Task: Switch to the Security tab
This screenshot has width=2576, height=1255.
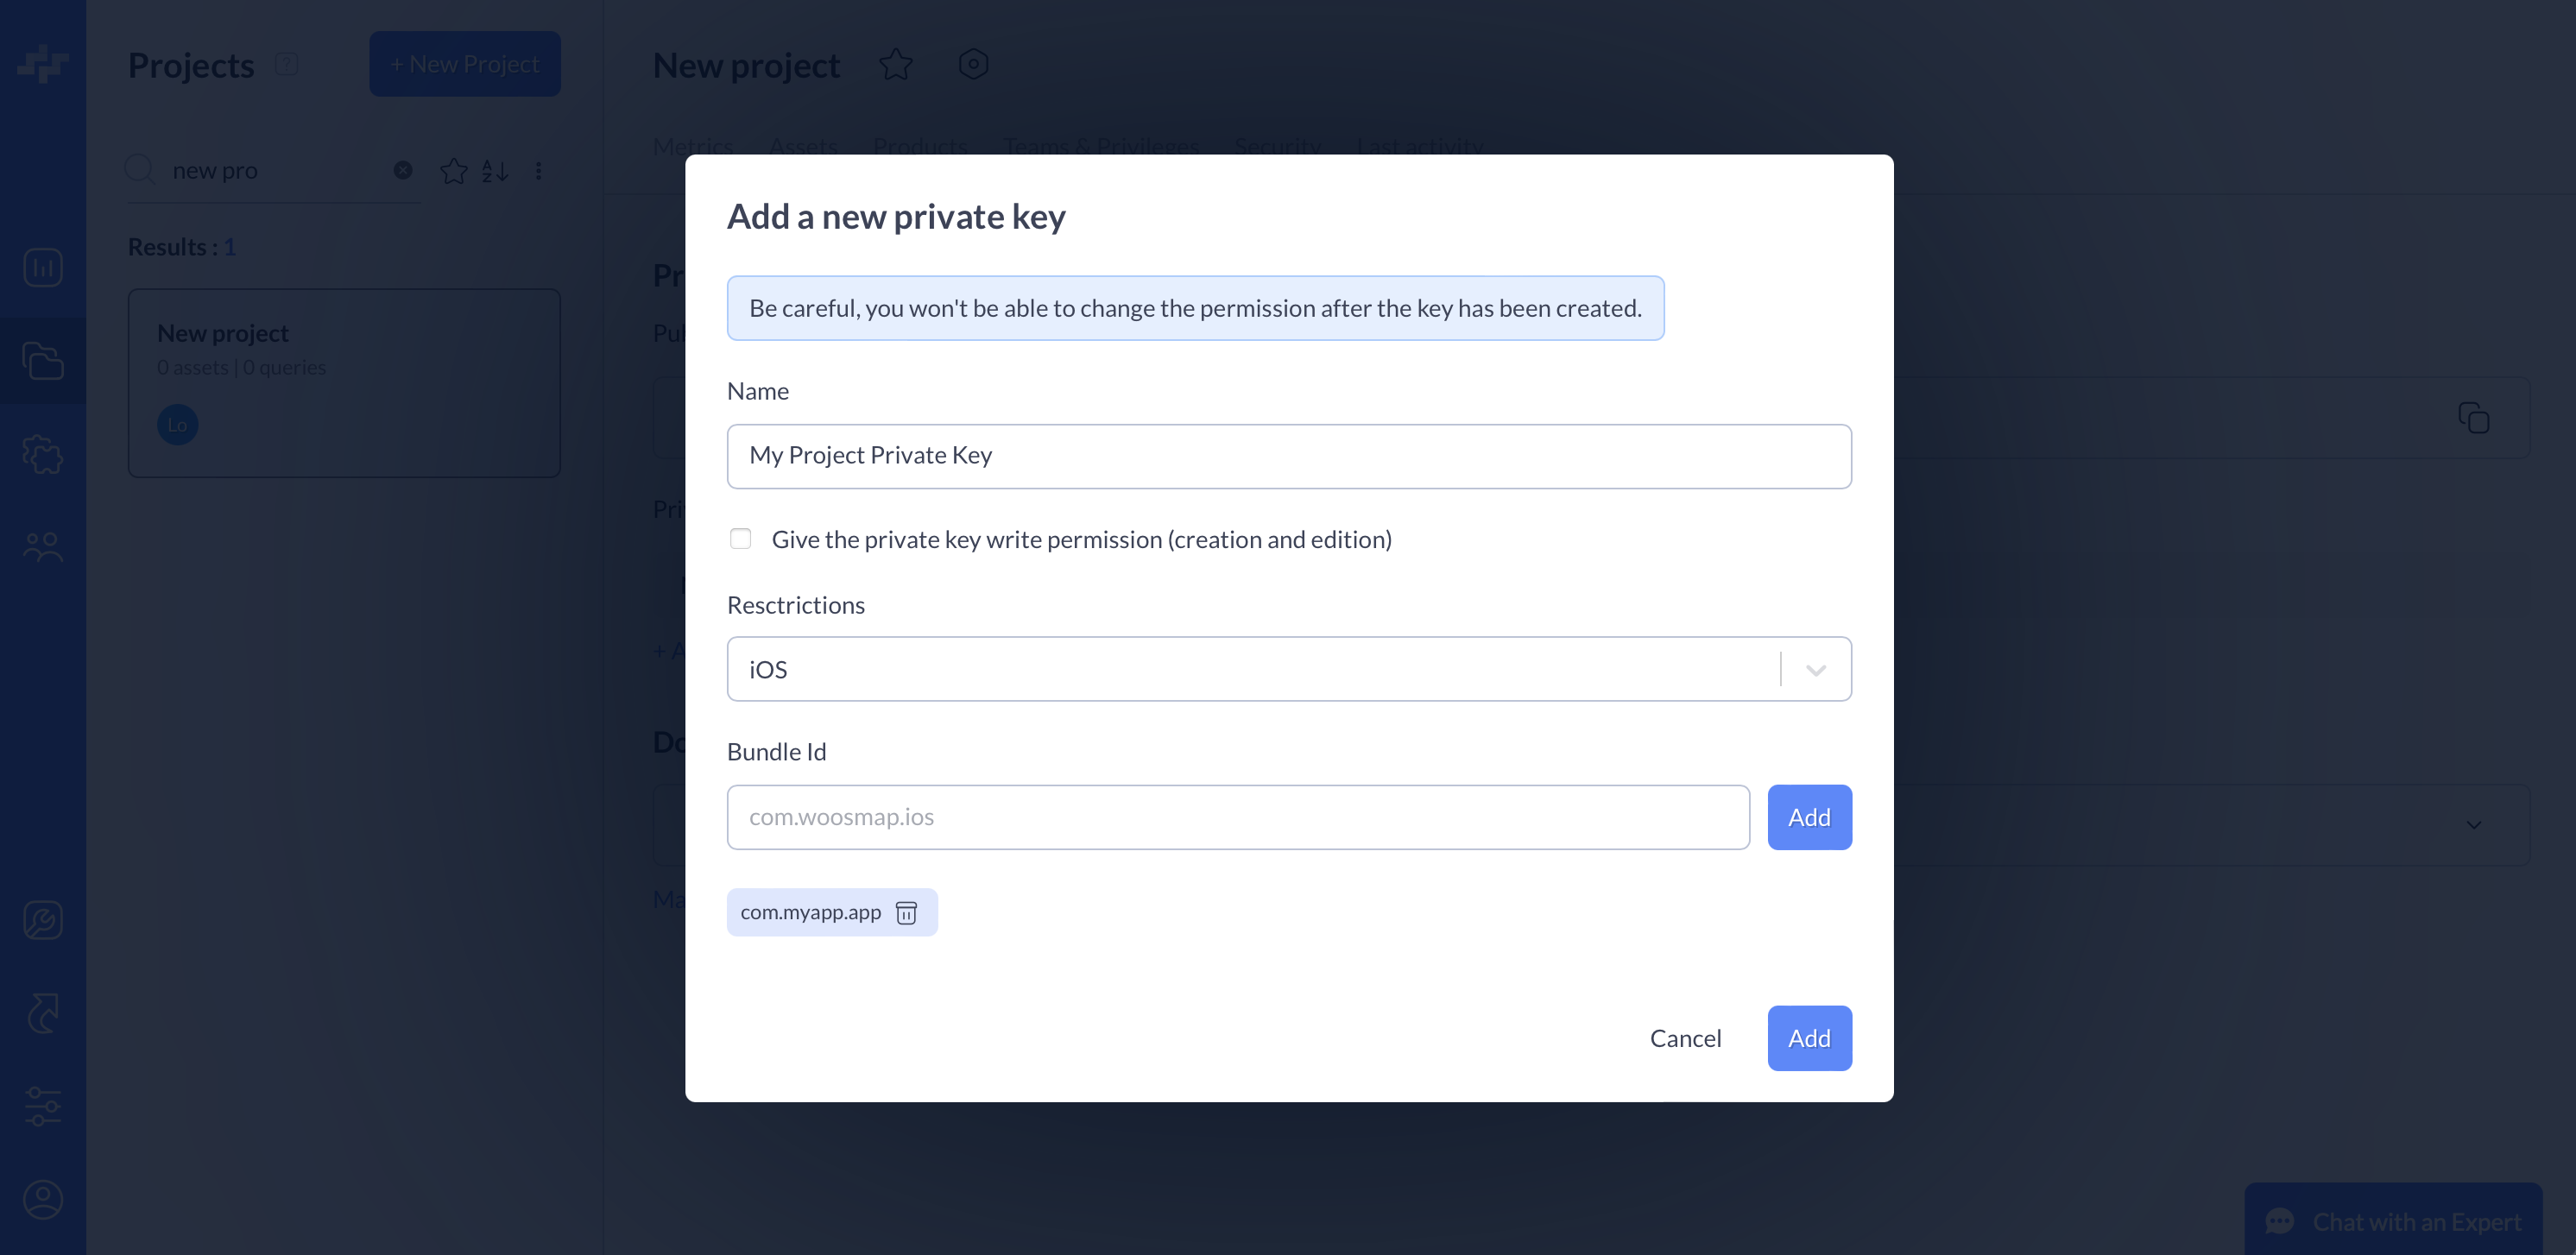Action: [1277, 146]
